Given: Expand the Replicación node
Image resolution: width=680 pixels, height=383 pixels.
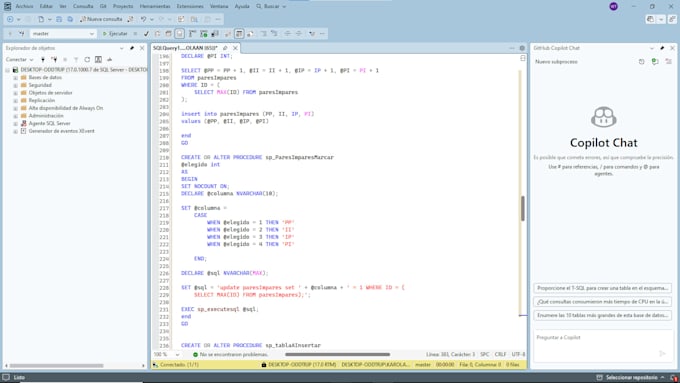Looking at the screenshot, I should point(16,100).
